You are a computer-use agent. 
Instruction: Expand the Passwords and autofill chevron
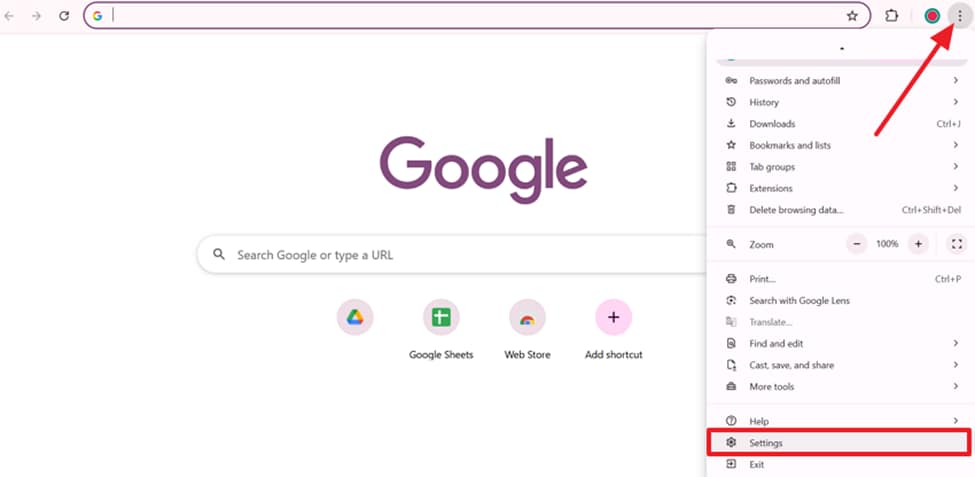(956, 81)
